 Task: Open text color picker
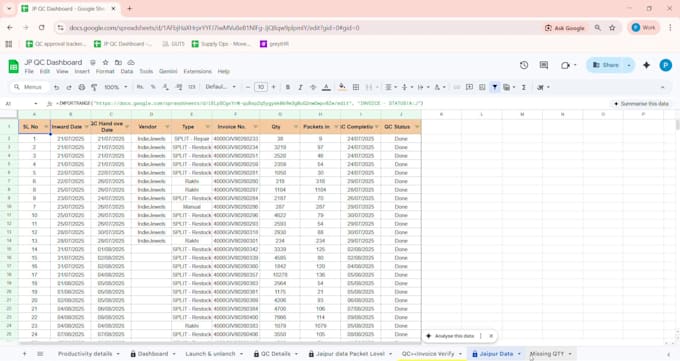(327, 87)
